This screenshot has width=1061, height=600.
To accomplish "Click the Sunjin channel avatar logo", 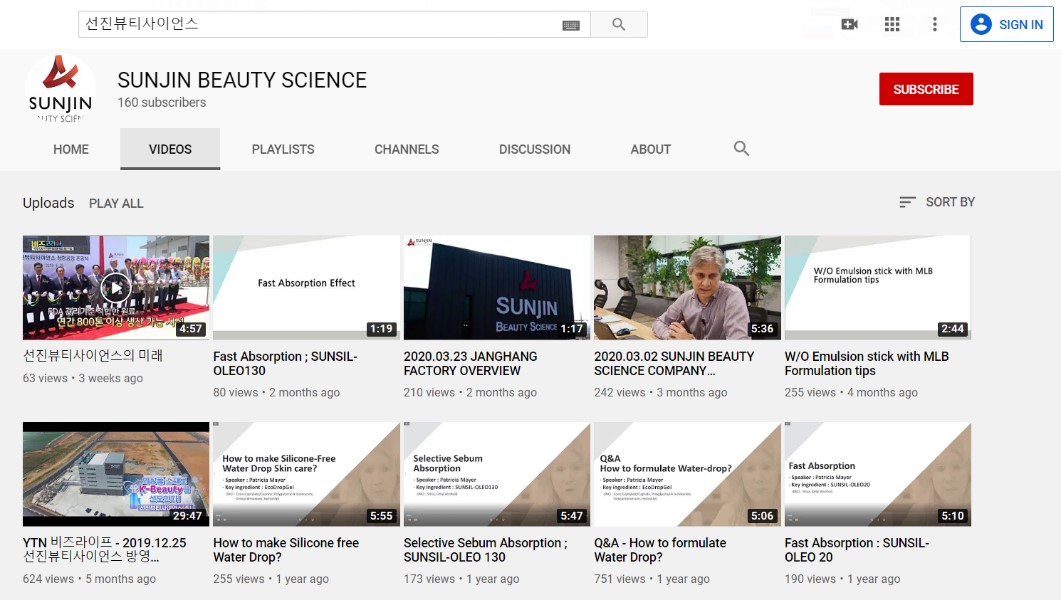I will click(x=60, y=89).
